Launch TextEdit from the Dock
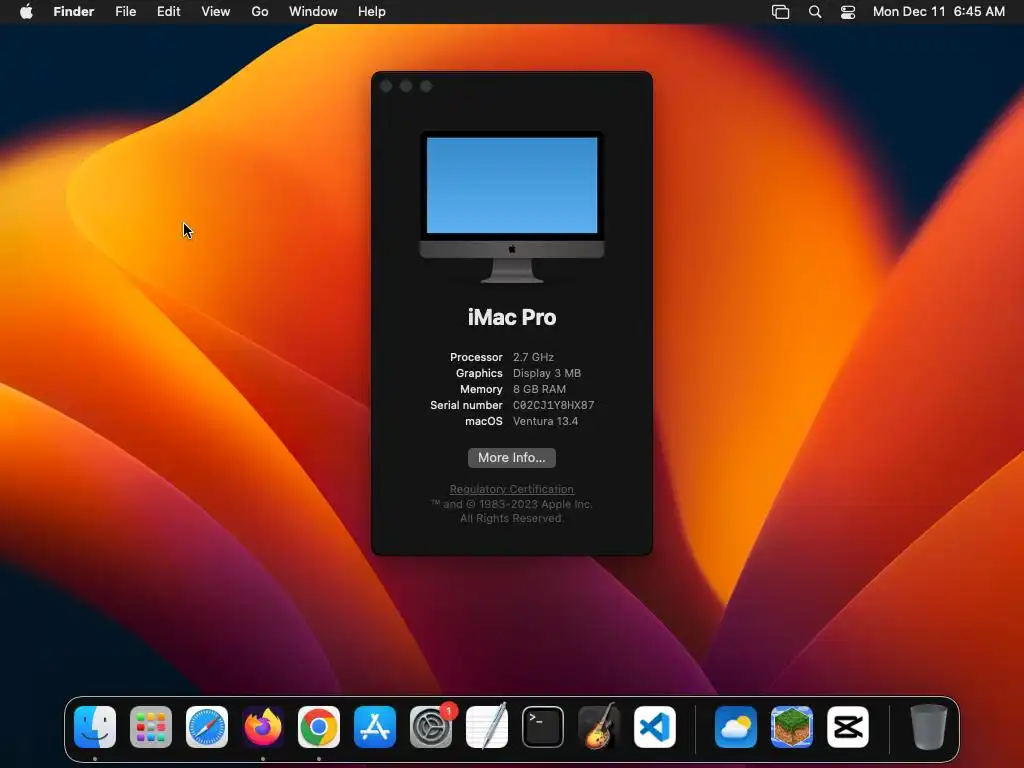Screen dimensions: 1024x768 pyautogui.click(x=487, y=726)
